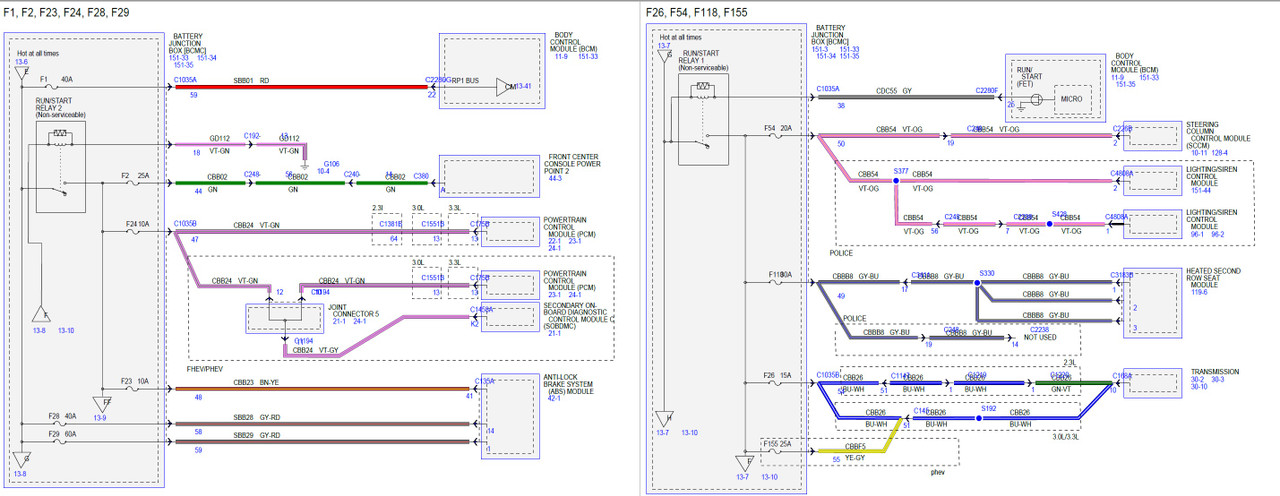The width and height of the screenshot is (1280, 496).
Task: Select connector label C3183B
Action: click(1123, 274)
